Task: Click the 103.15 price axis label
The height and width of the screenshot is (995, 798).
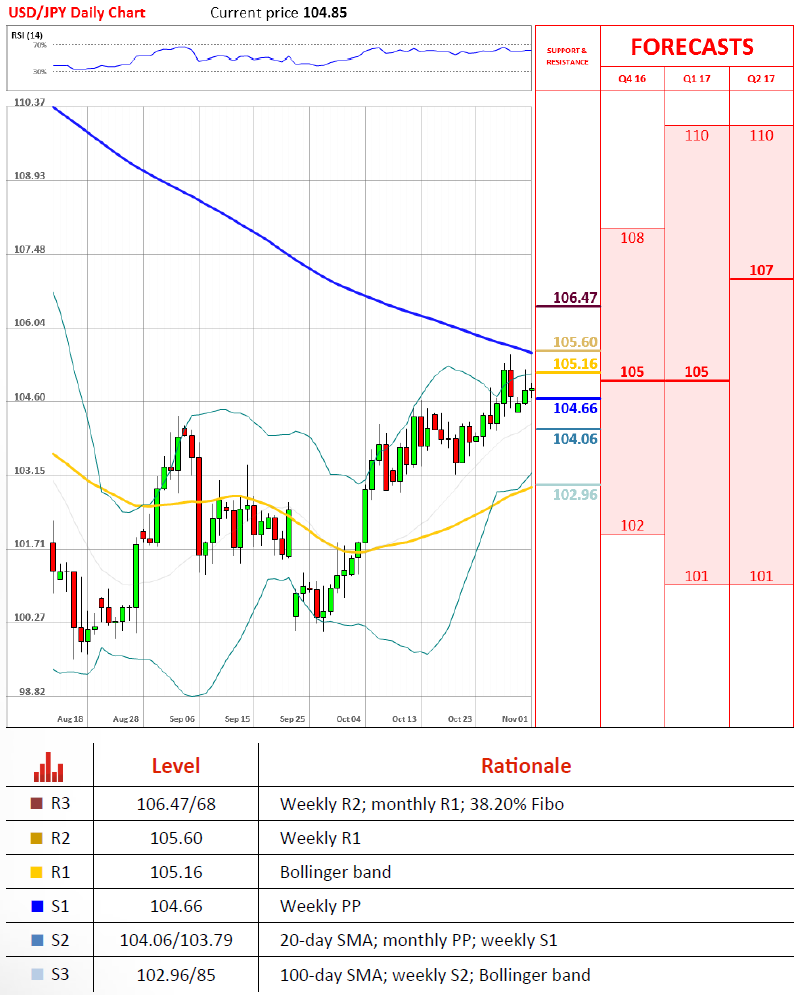Action: (30, 471)
